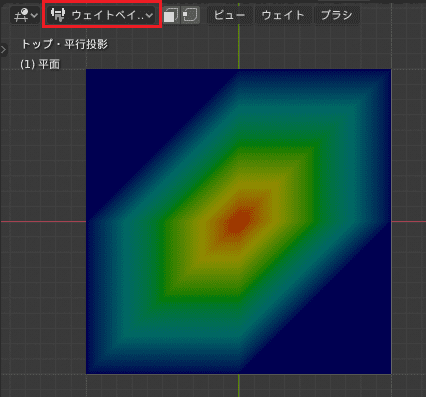This screenshot has height=397, width=426.
Task: Expand the toolbar arrow at left edge
Action: (3, 50)
